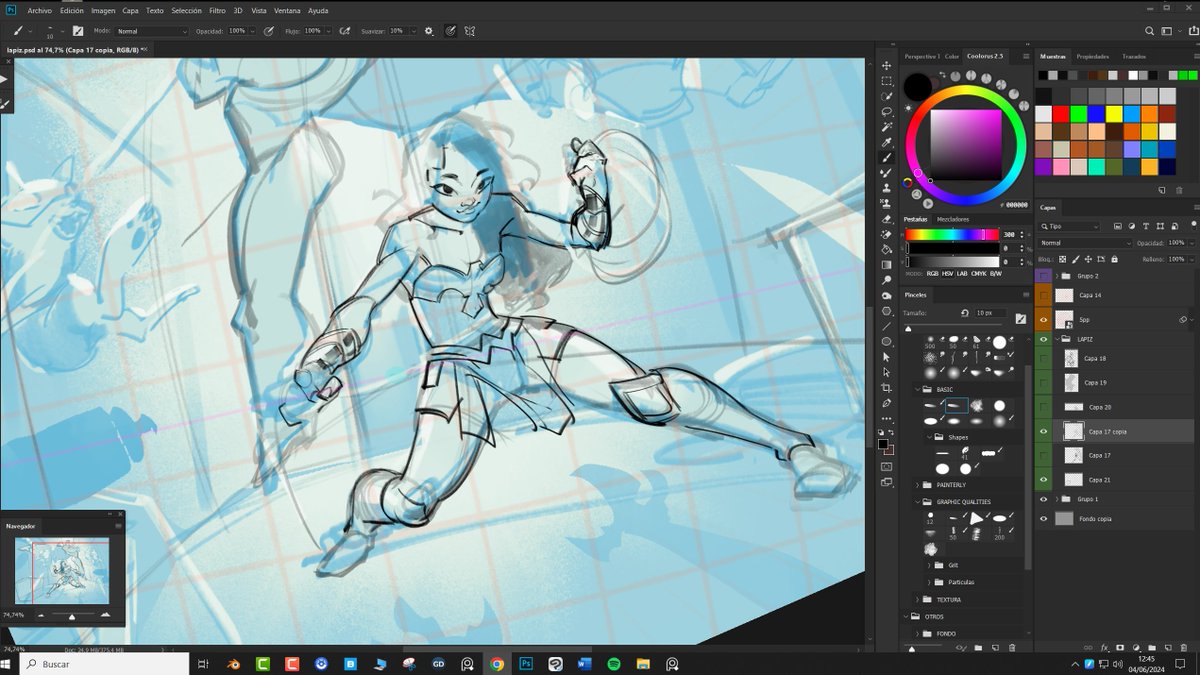
Task: Switch to the Mezcladores tab in Coolorus
Action: (953, 219)
